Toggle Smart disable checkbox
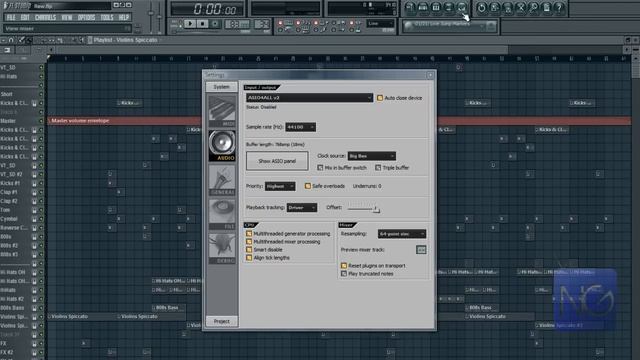Image resolution: width=640 pixels, height=360 pixels. point(249,250)
